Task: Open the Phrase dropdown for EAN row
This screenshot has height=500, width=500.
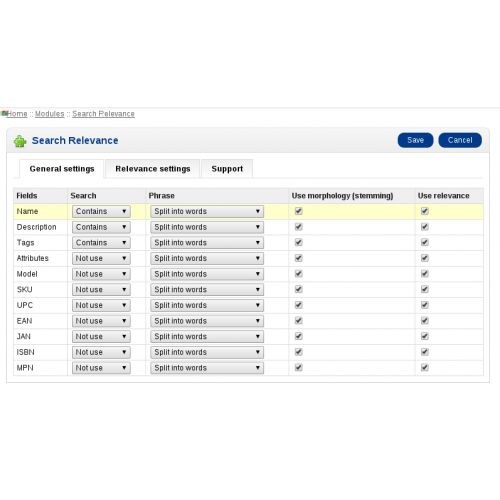Action: 207,321
